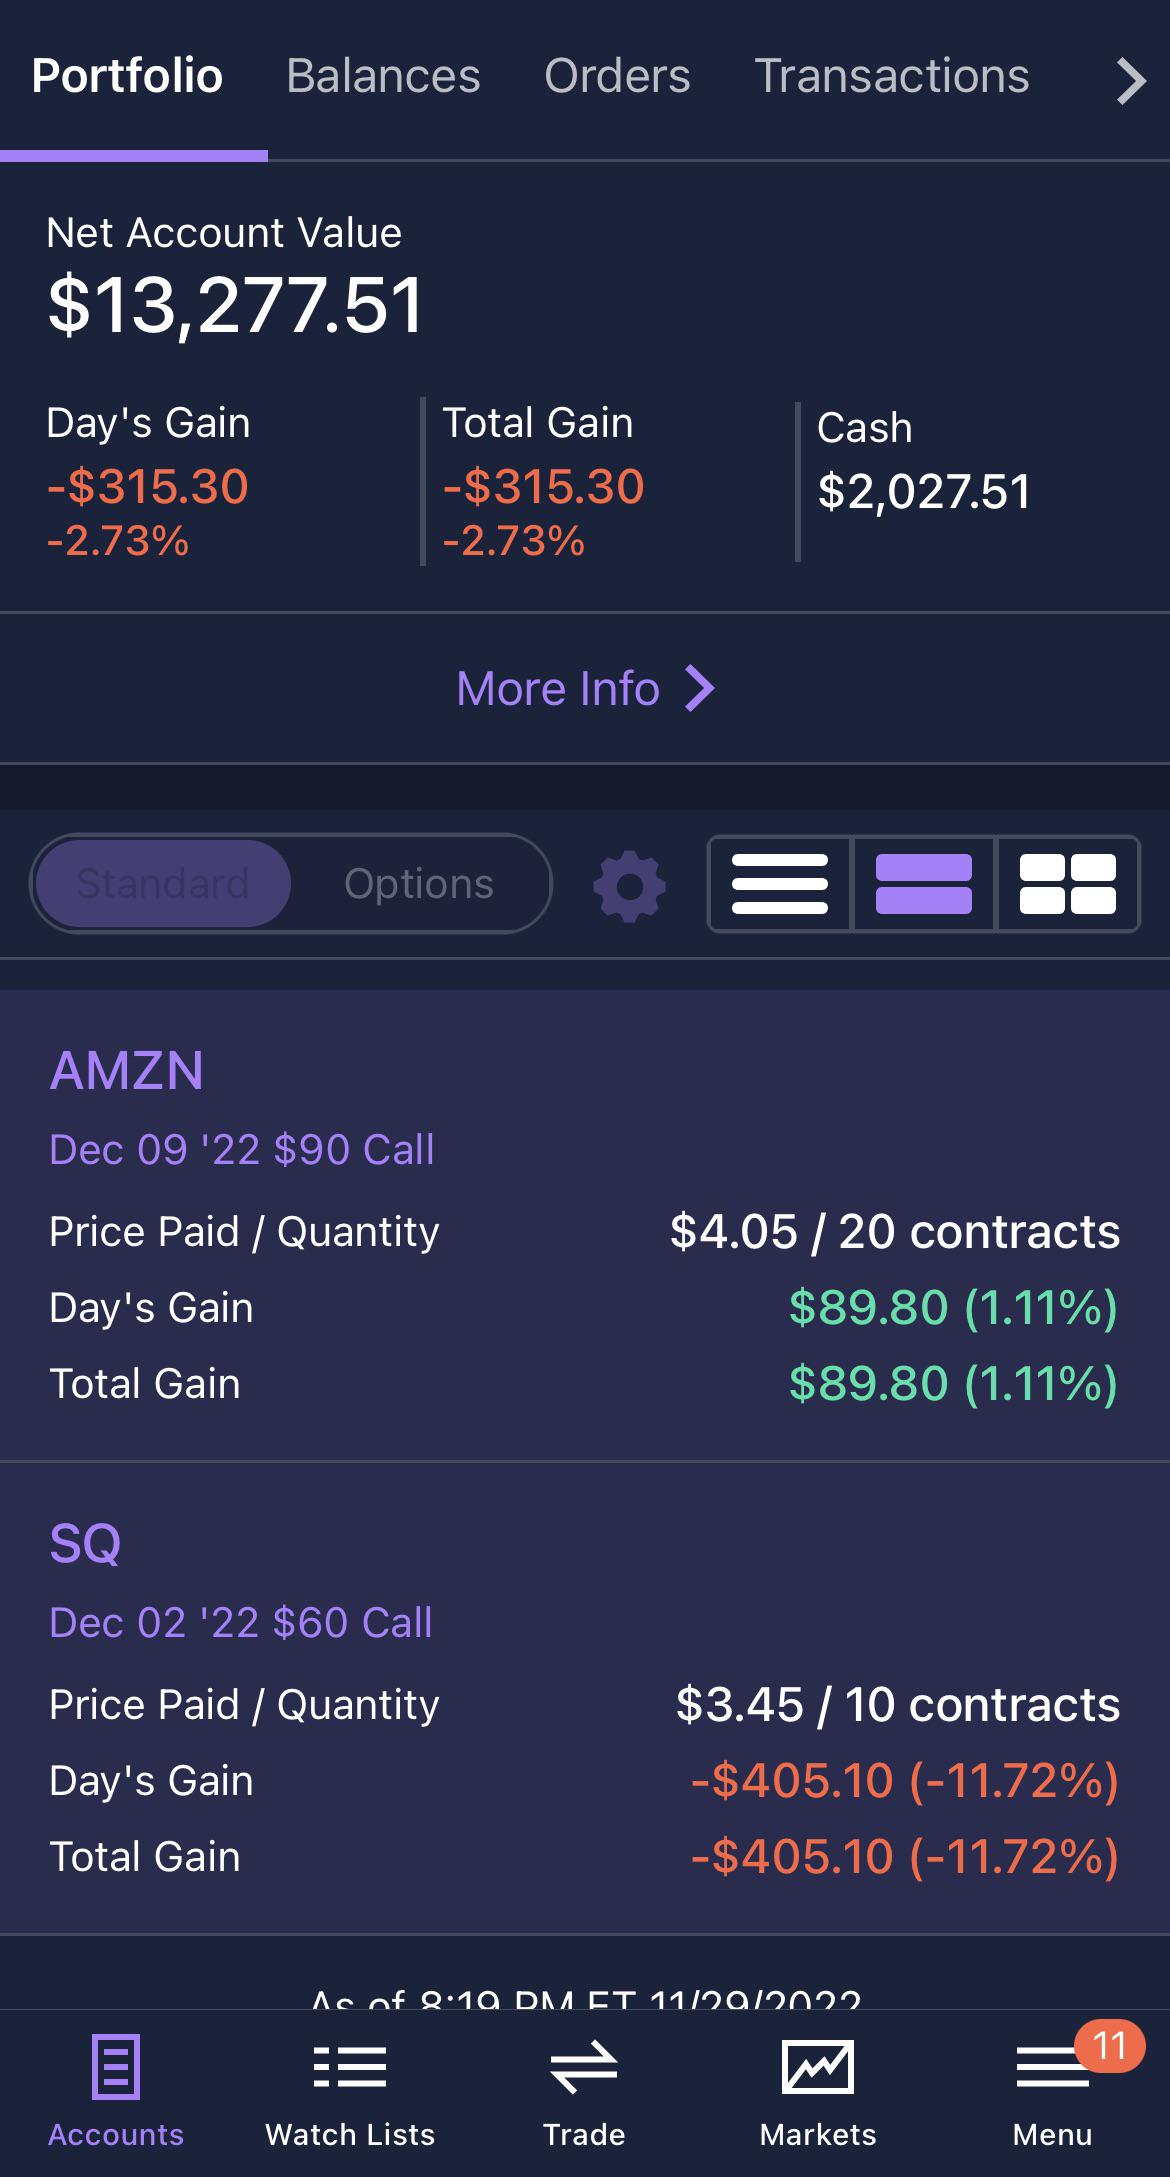Open the Orders tab
The image size is (1170, 2177).
[617, 76]
